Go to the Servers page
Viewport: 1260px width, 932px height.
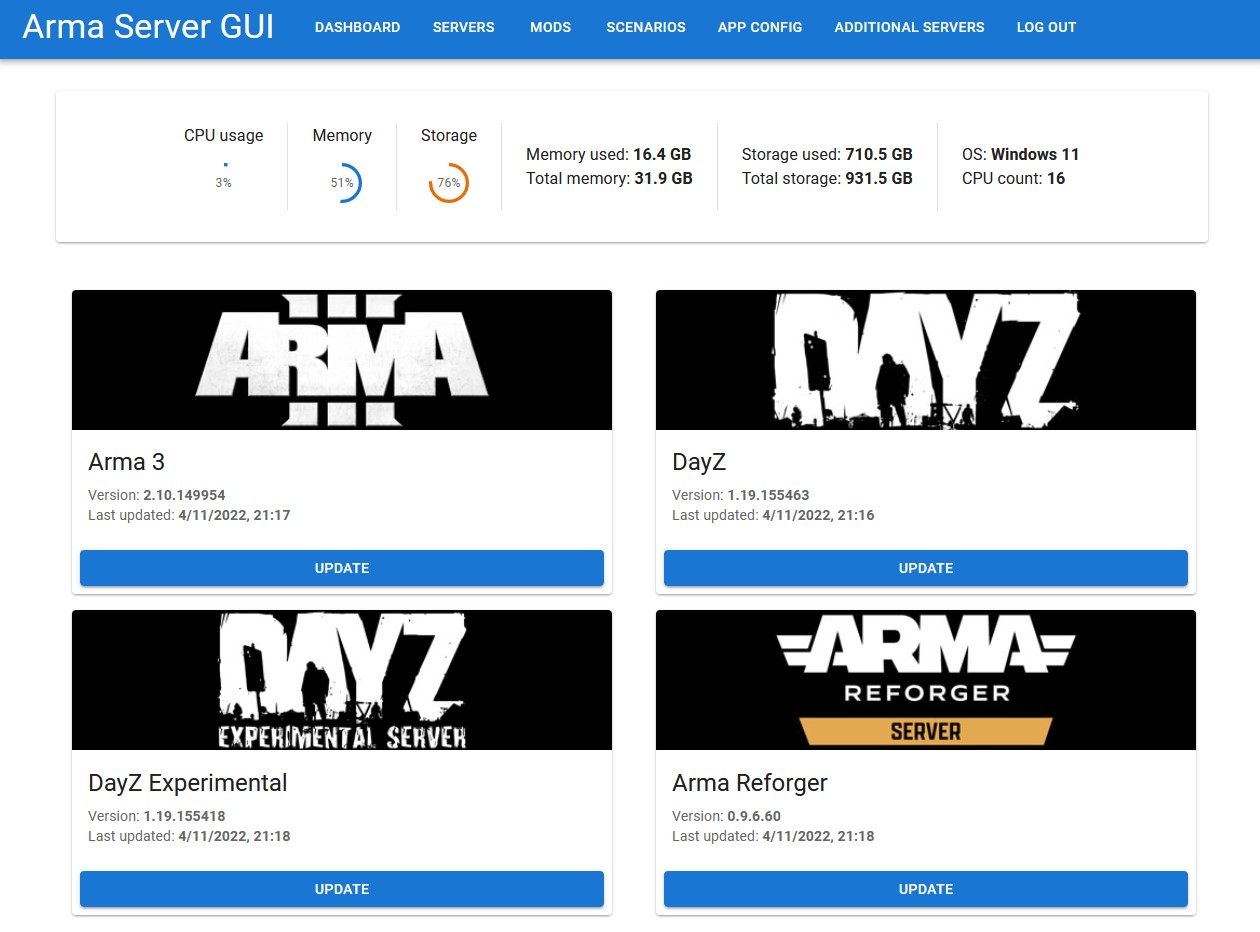point(463,27)
